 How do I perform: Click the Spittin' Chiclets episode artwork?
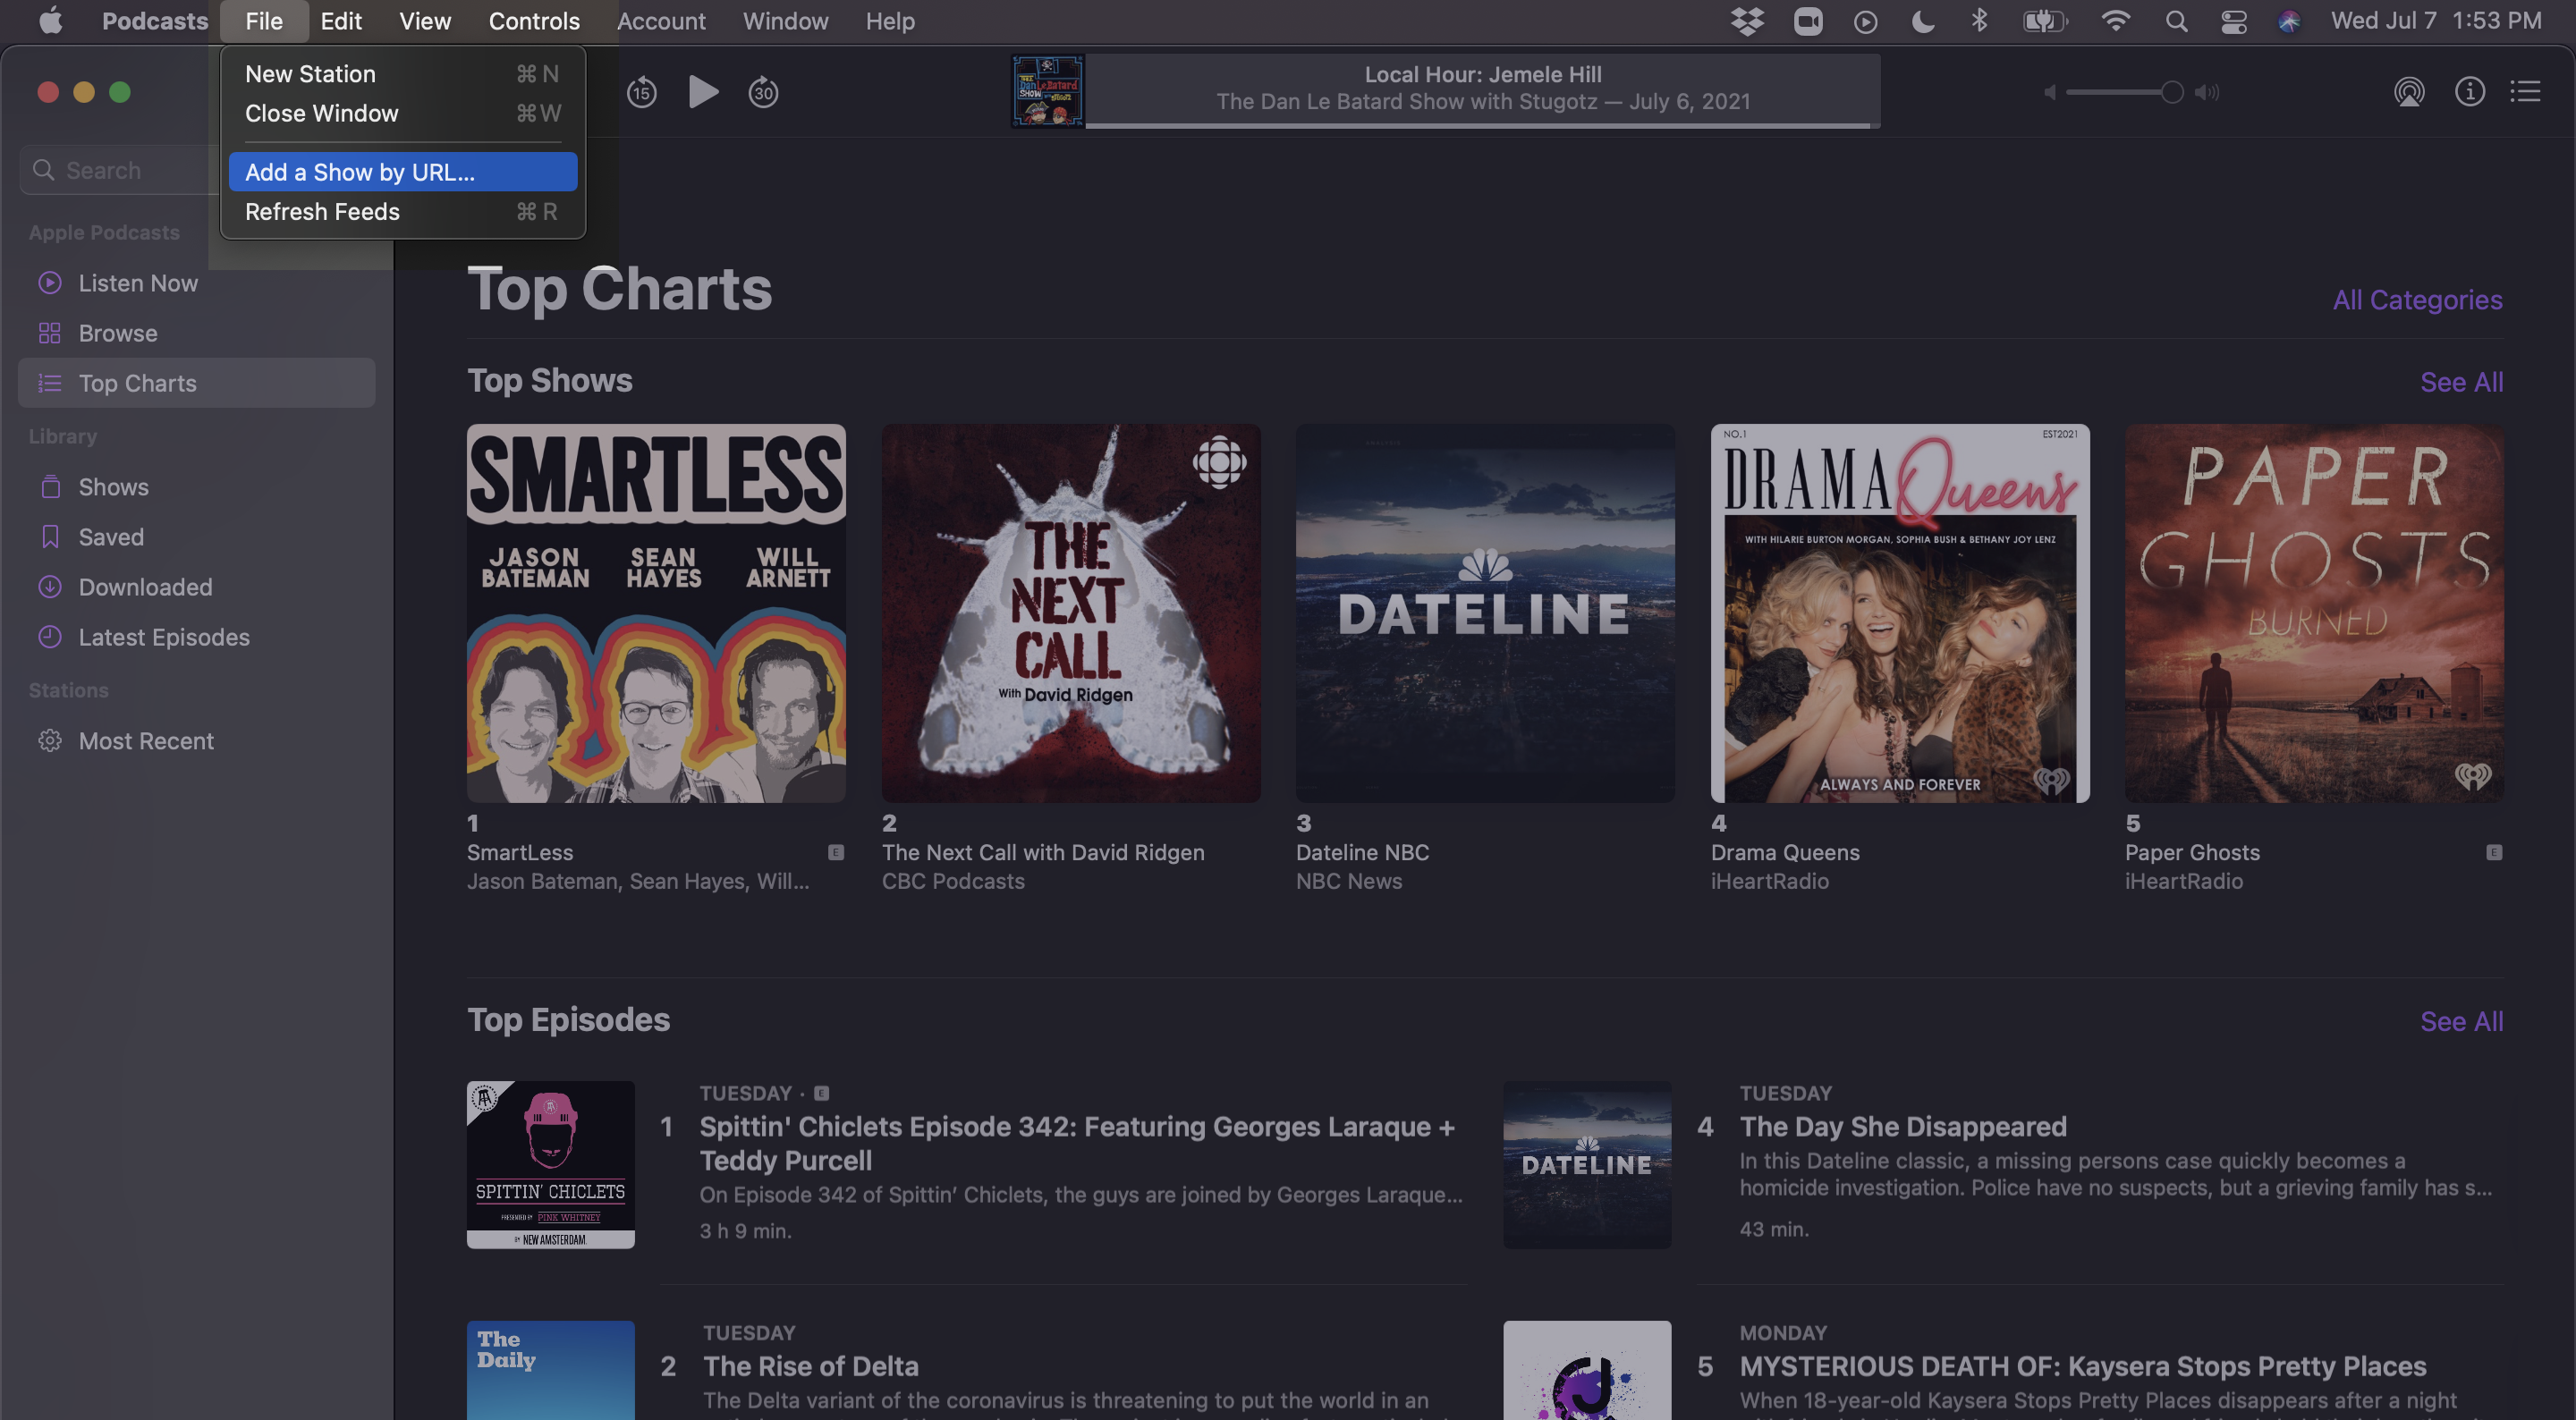point(550,1164)
